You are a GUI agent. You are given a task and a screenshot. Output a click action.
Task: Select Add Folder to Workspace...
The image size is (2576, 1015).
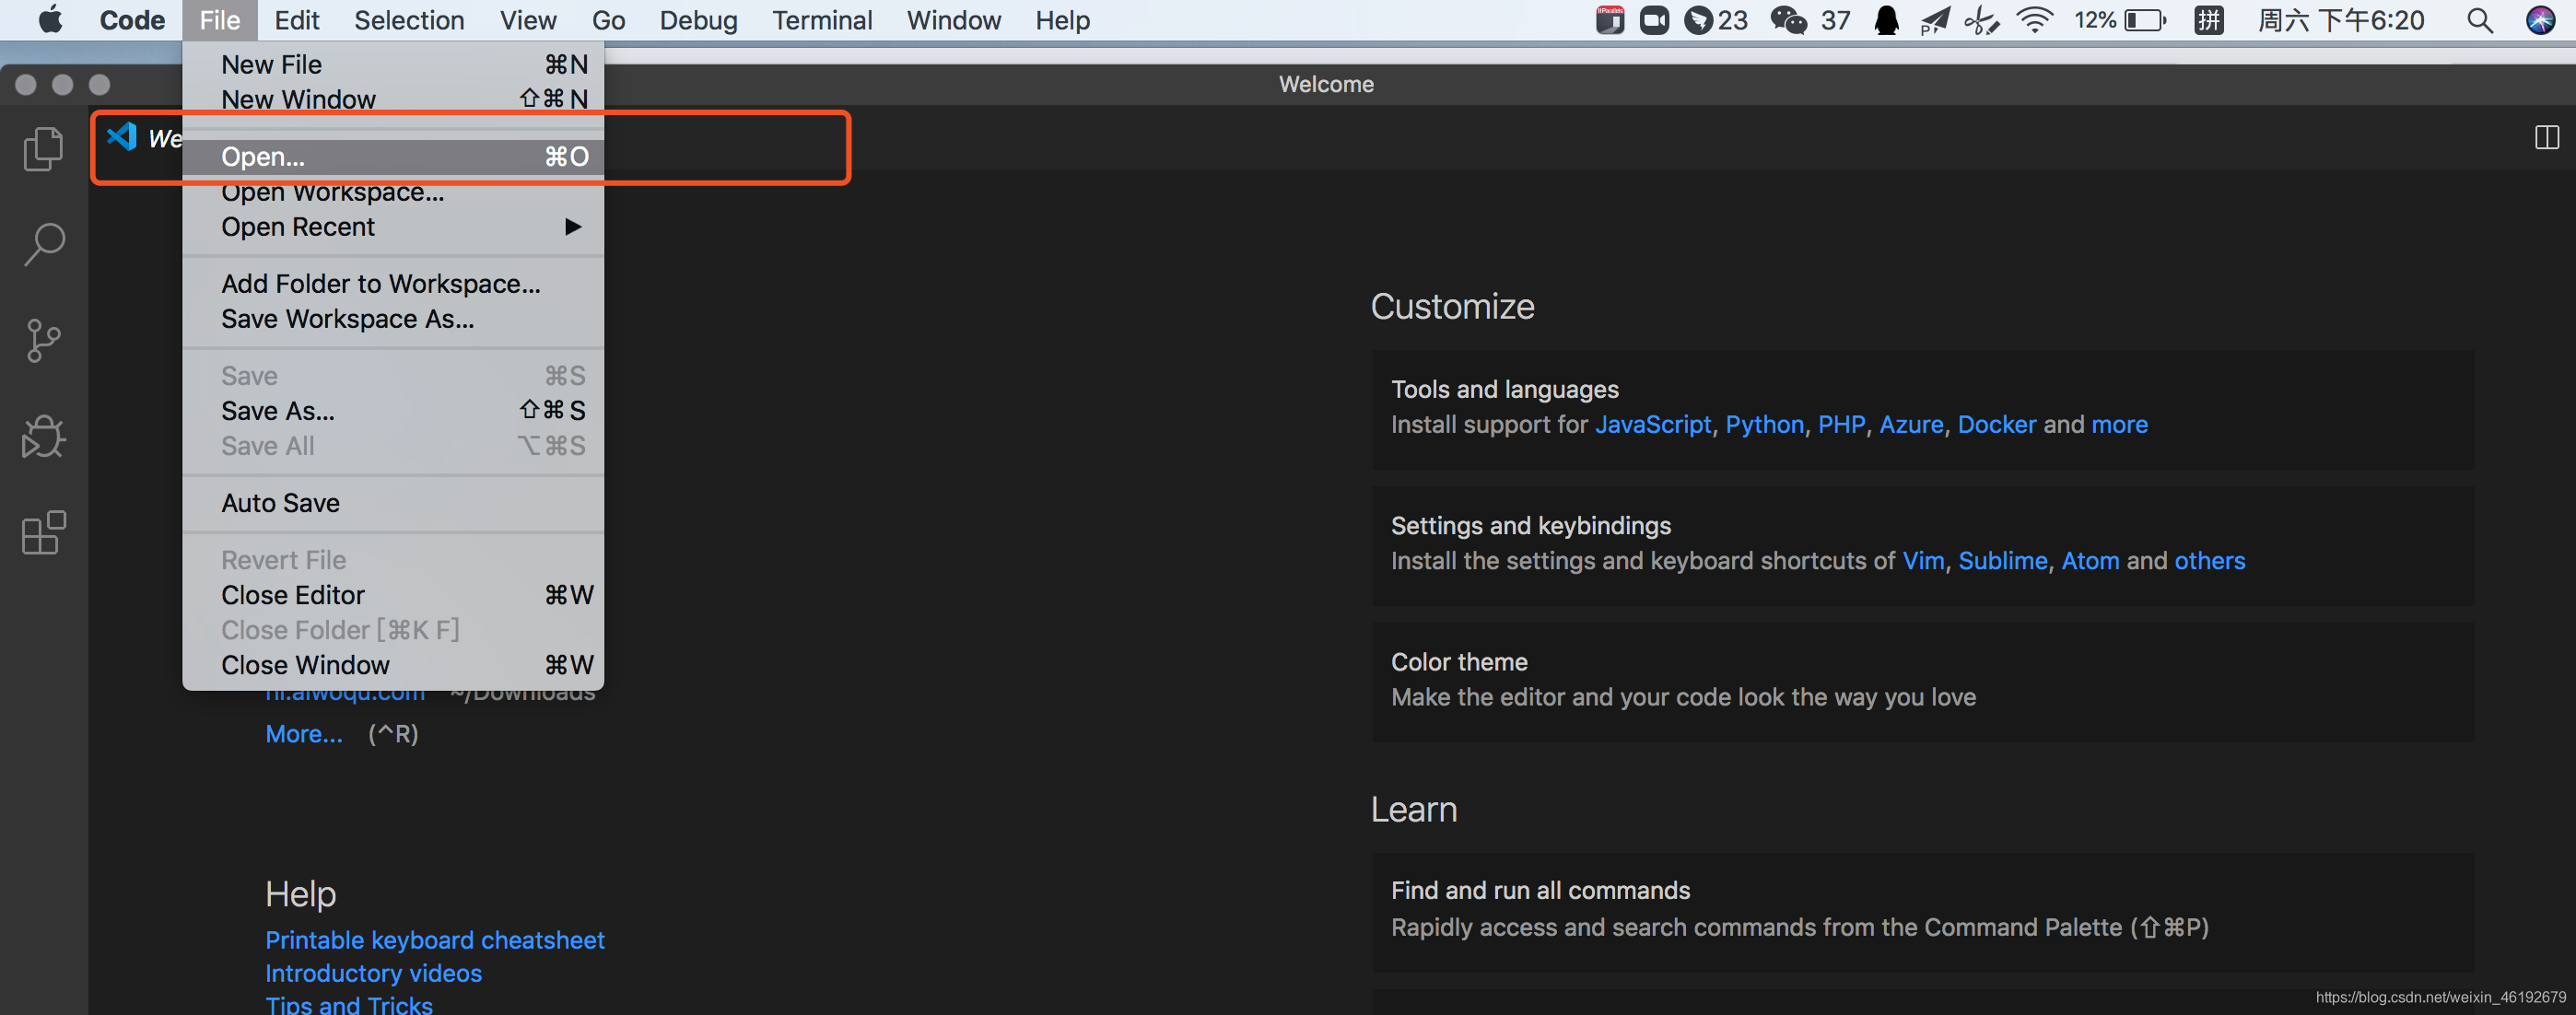point(393,284)
